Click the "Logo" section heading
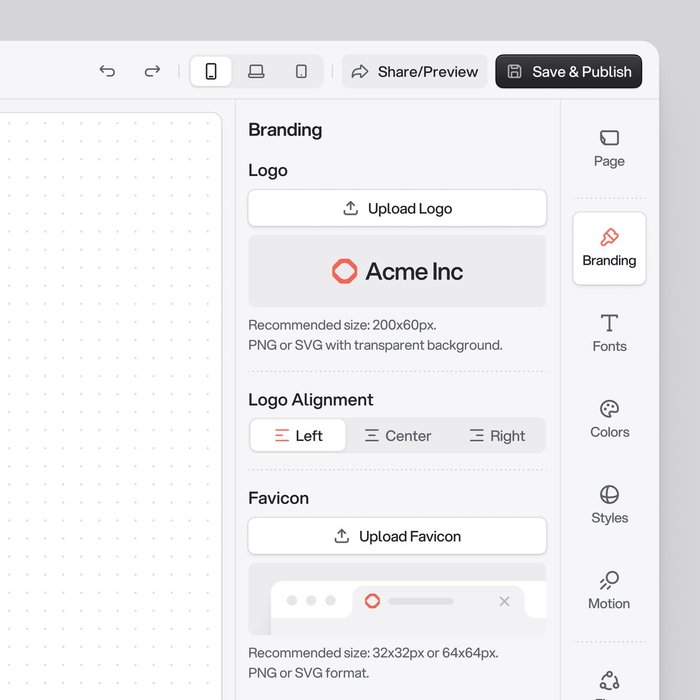The image size is (700, 700). (268, 171)
